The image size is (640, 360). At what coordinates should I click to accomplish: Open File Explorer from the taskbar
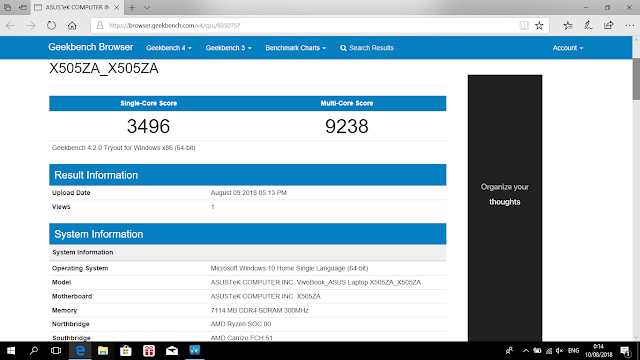click(x=103, y=351)
